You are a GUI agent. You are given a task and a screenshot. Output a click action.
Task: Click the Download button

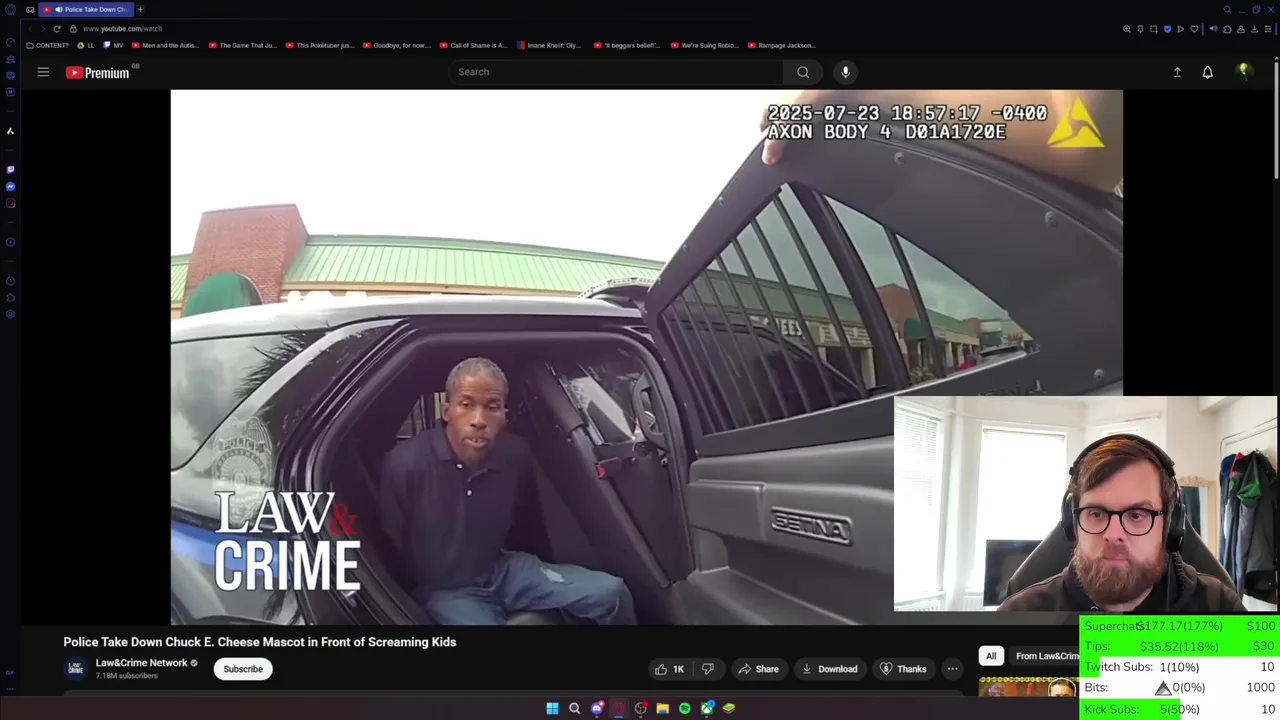pos(830,669)
